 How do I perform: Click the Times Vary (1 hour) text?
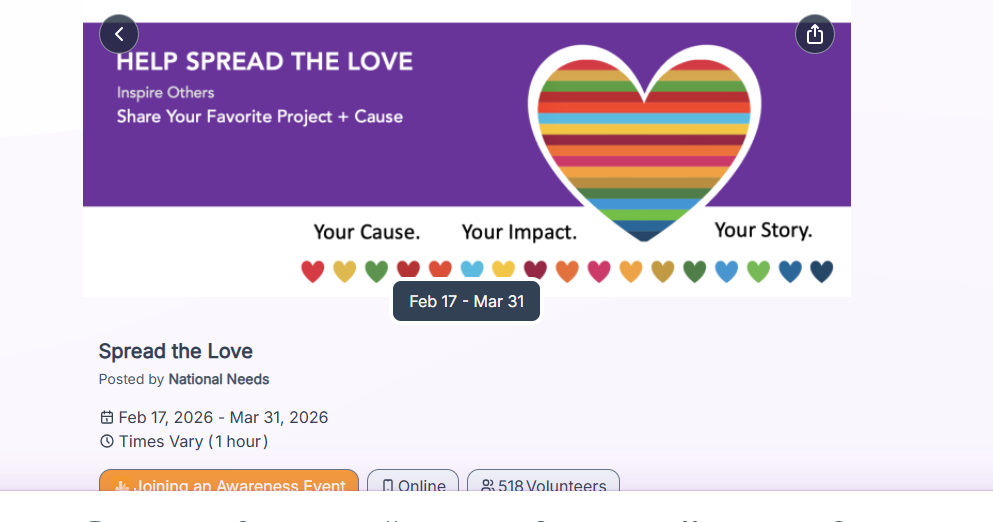tap(193, 442)
